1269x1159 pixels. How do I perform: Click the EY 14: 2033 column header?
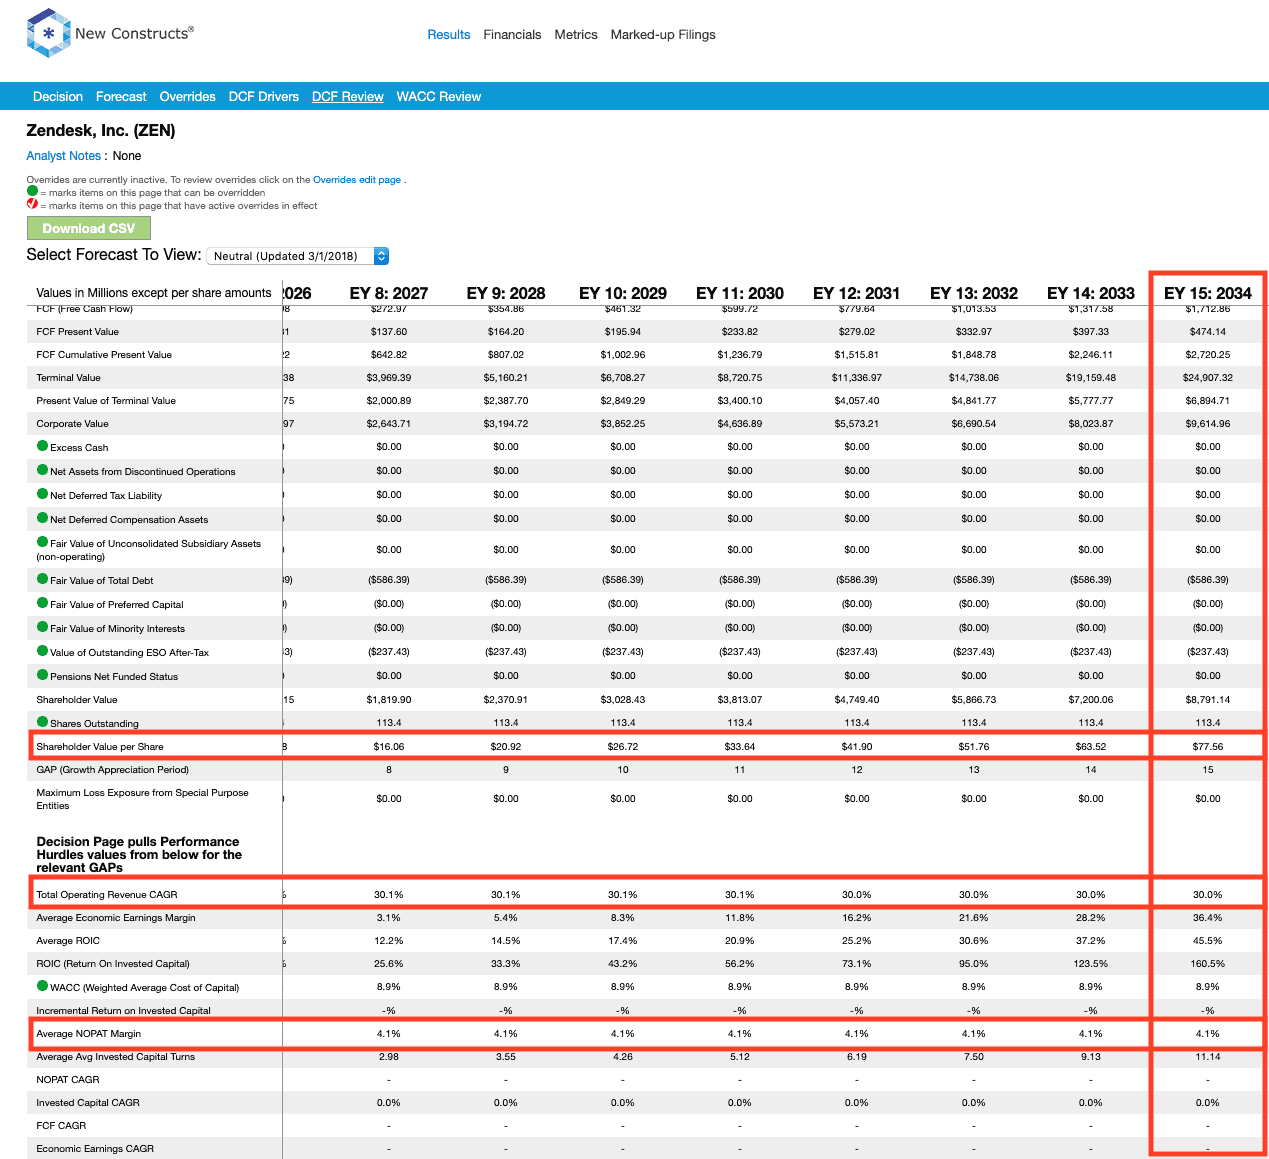(1091, 293)
